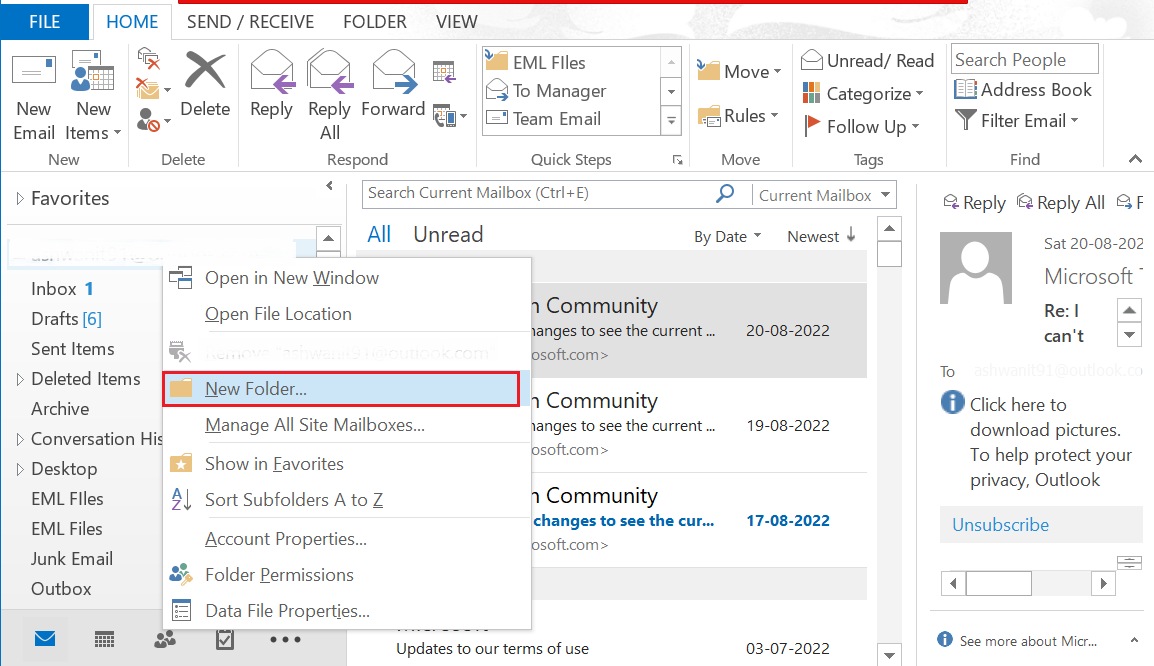The width and height of the screenshot is (1154, 666).
Task: Choose Open in New Window
Action: coord(347,277)
